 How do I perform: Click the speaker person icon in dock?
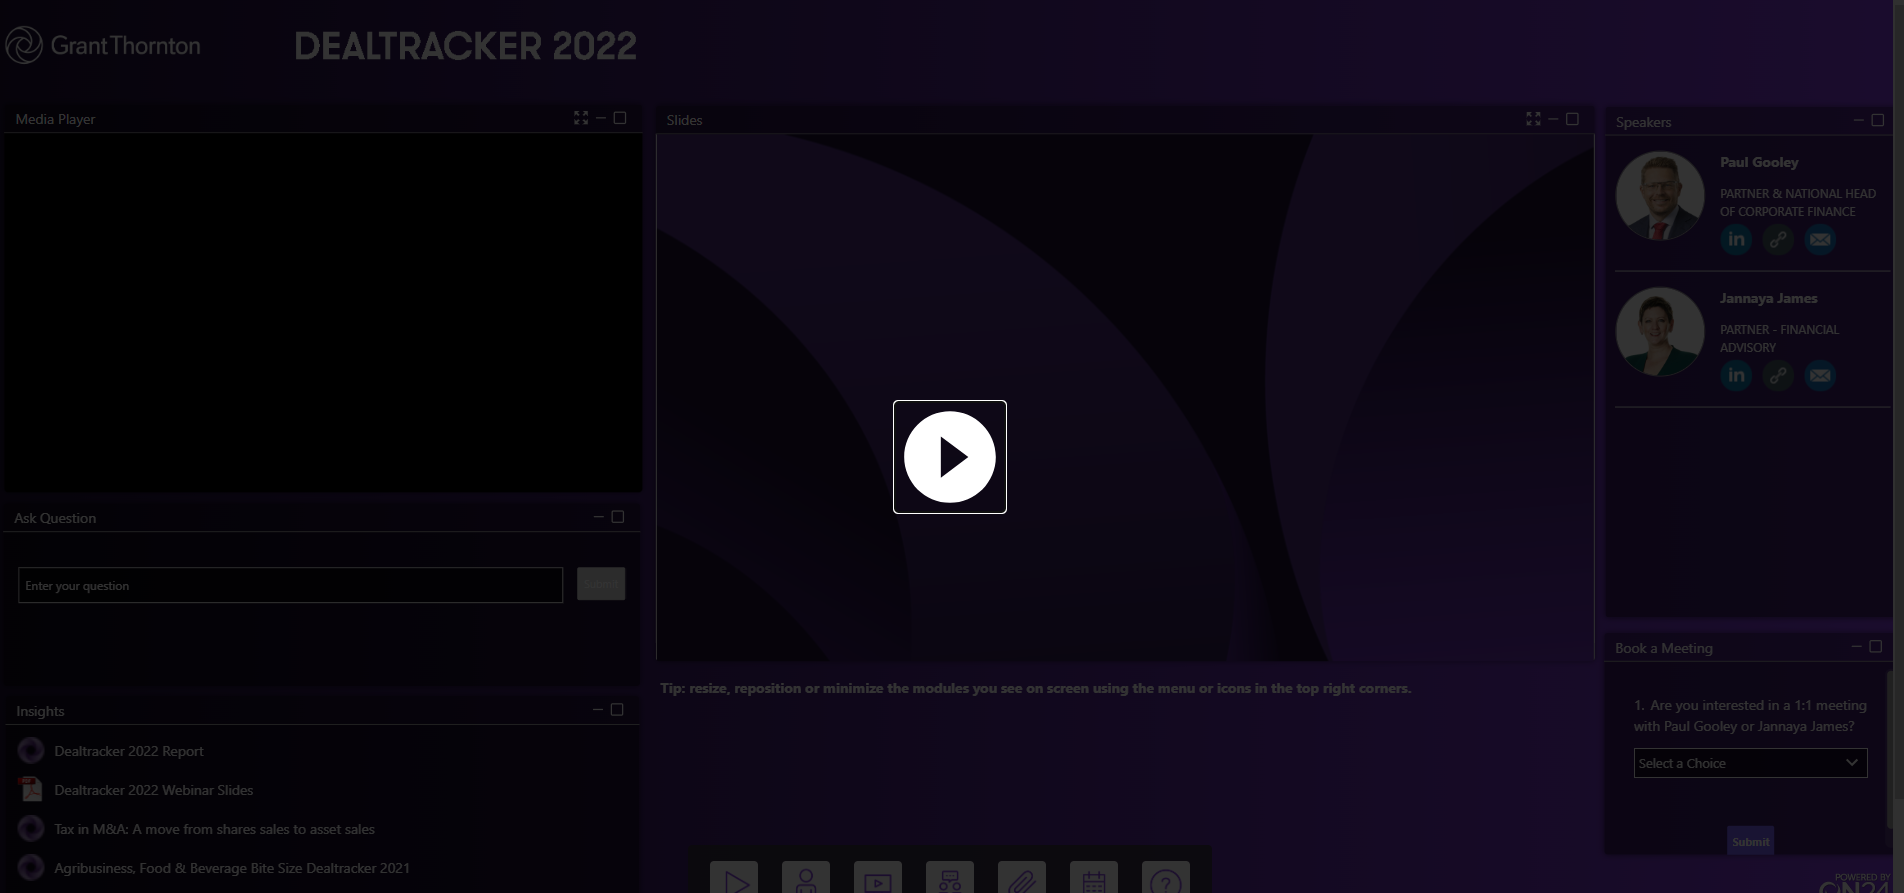pyautogui.click(x=805, y=879)
